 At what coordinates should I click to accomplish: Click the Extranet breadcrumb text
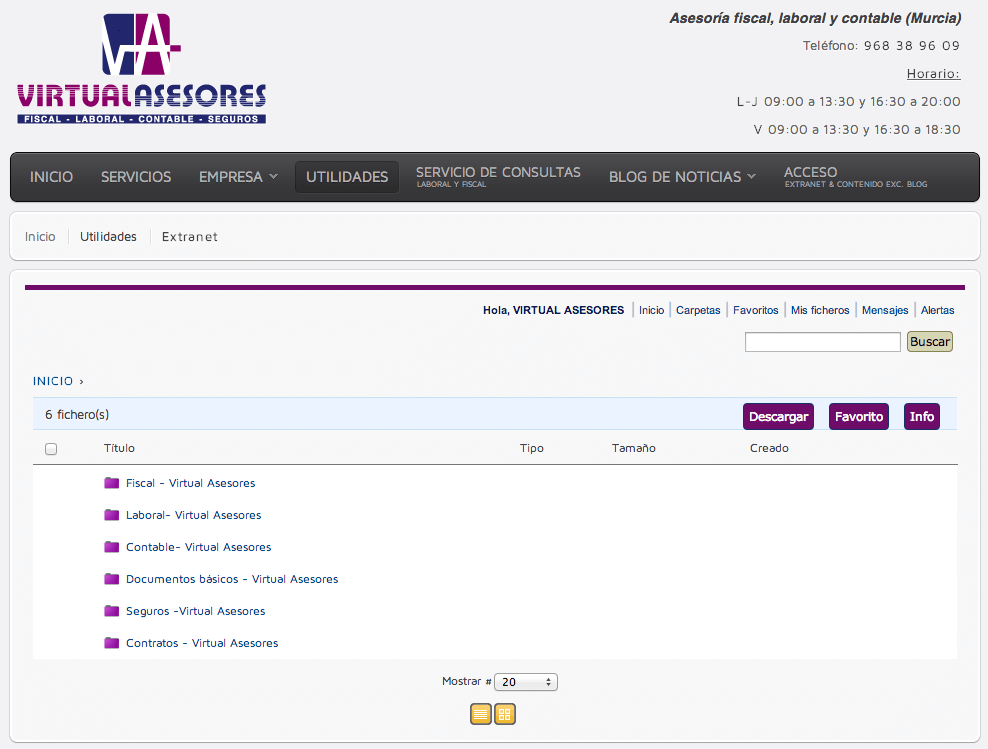coord(190,236)
